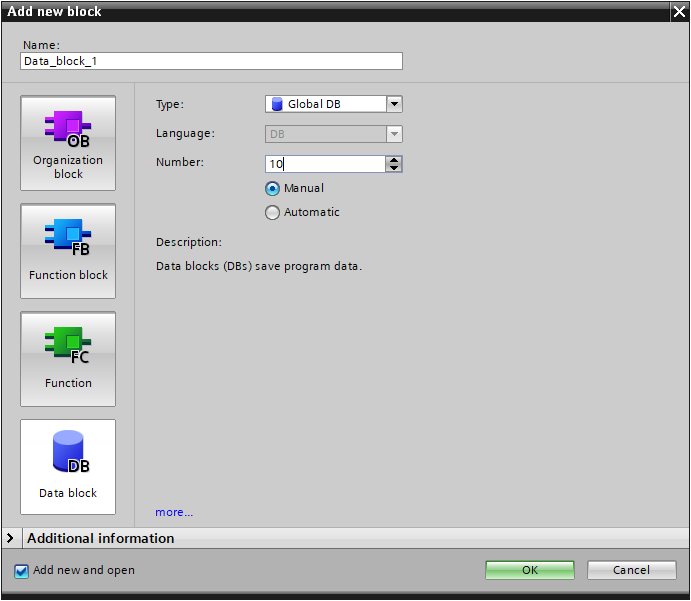The width and height of the screenshot is (691, 601).
Task: Open the Type dropdown arrow
Action: coord(394,104)
